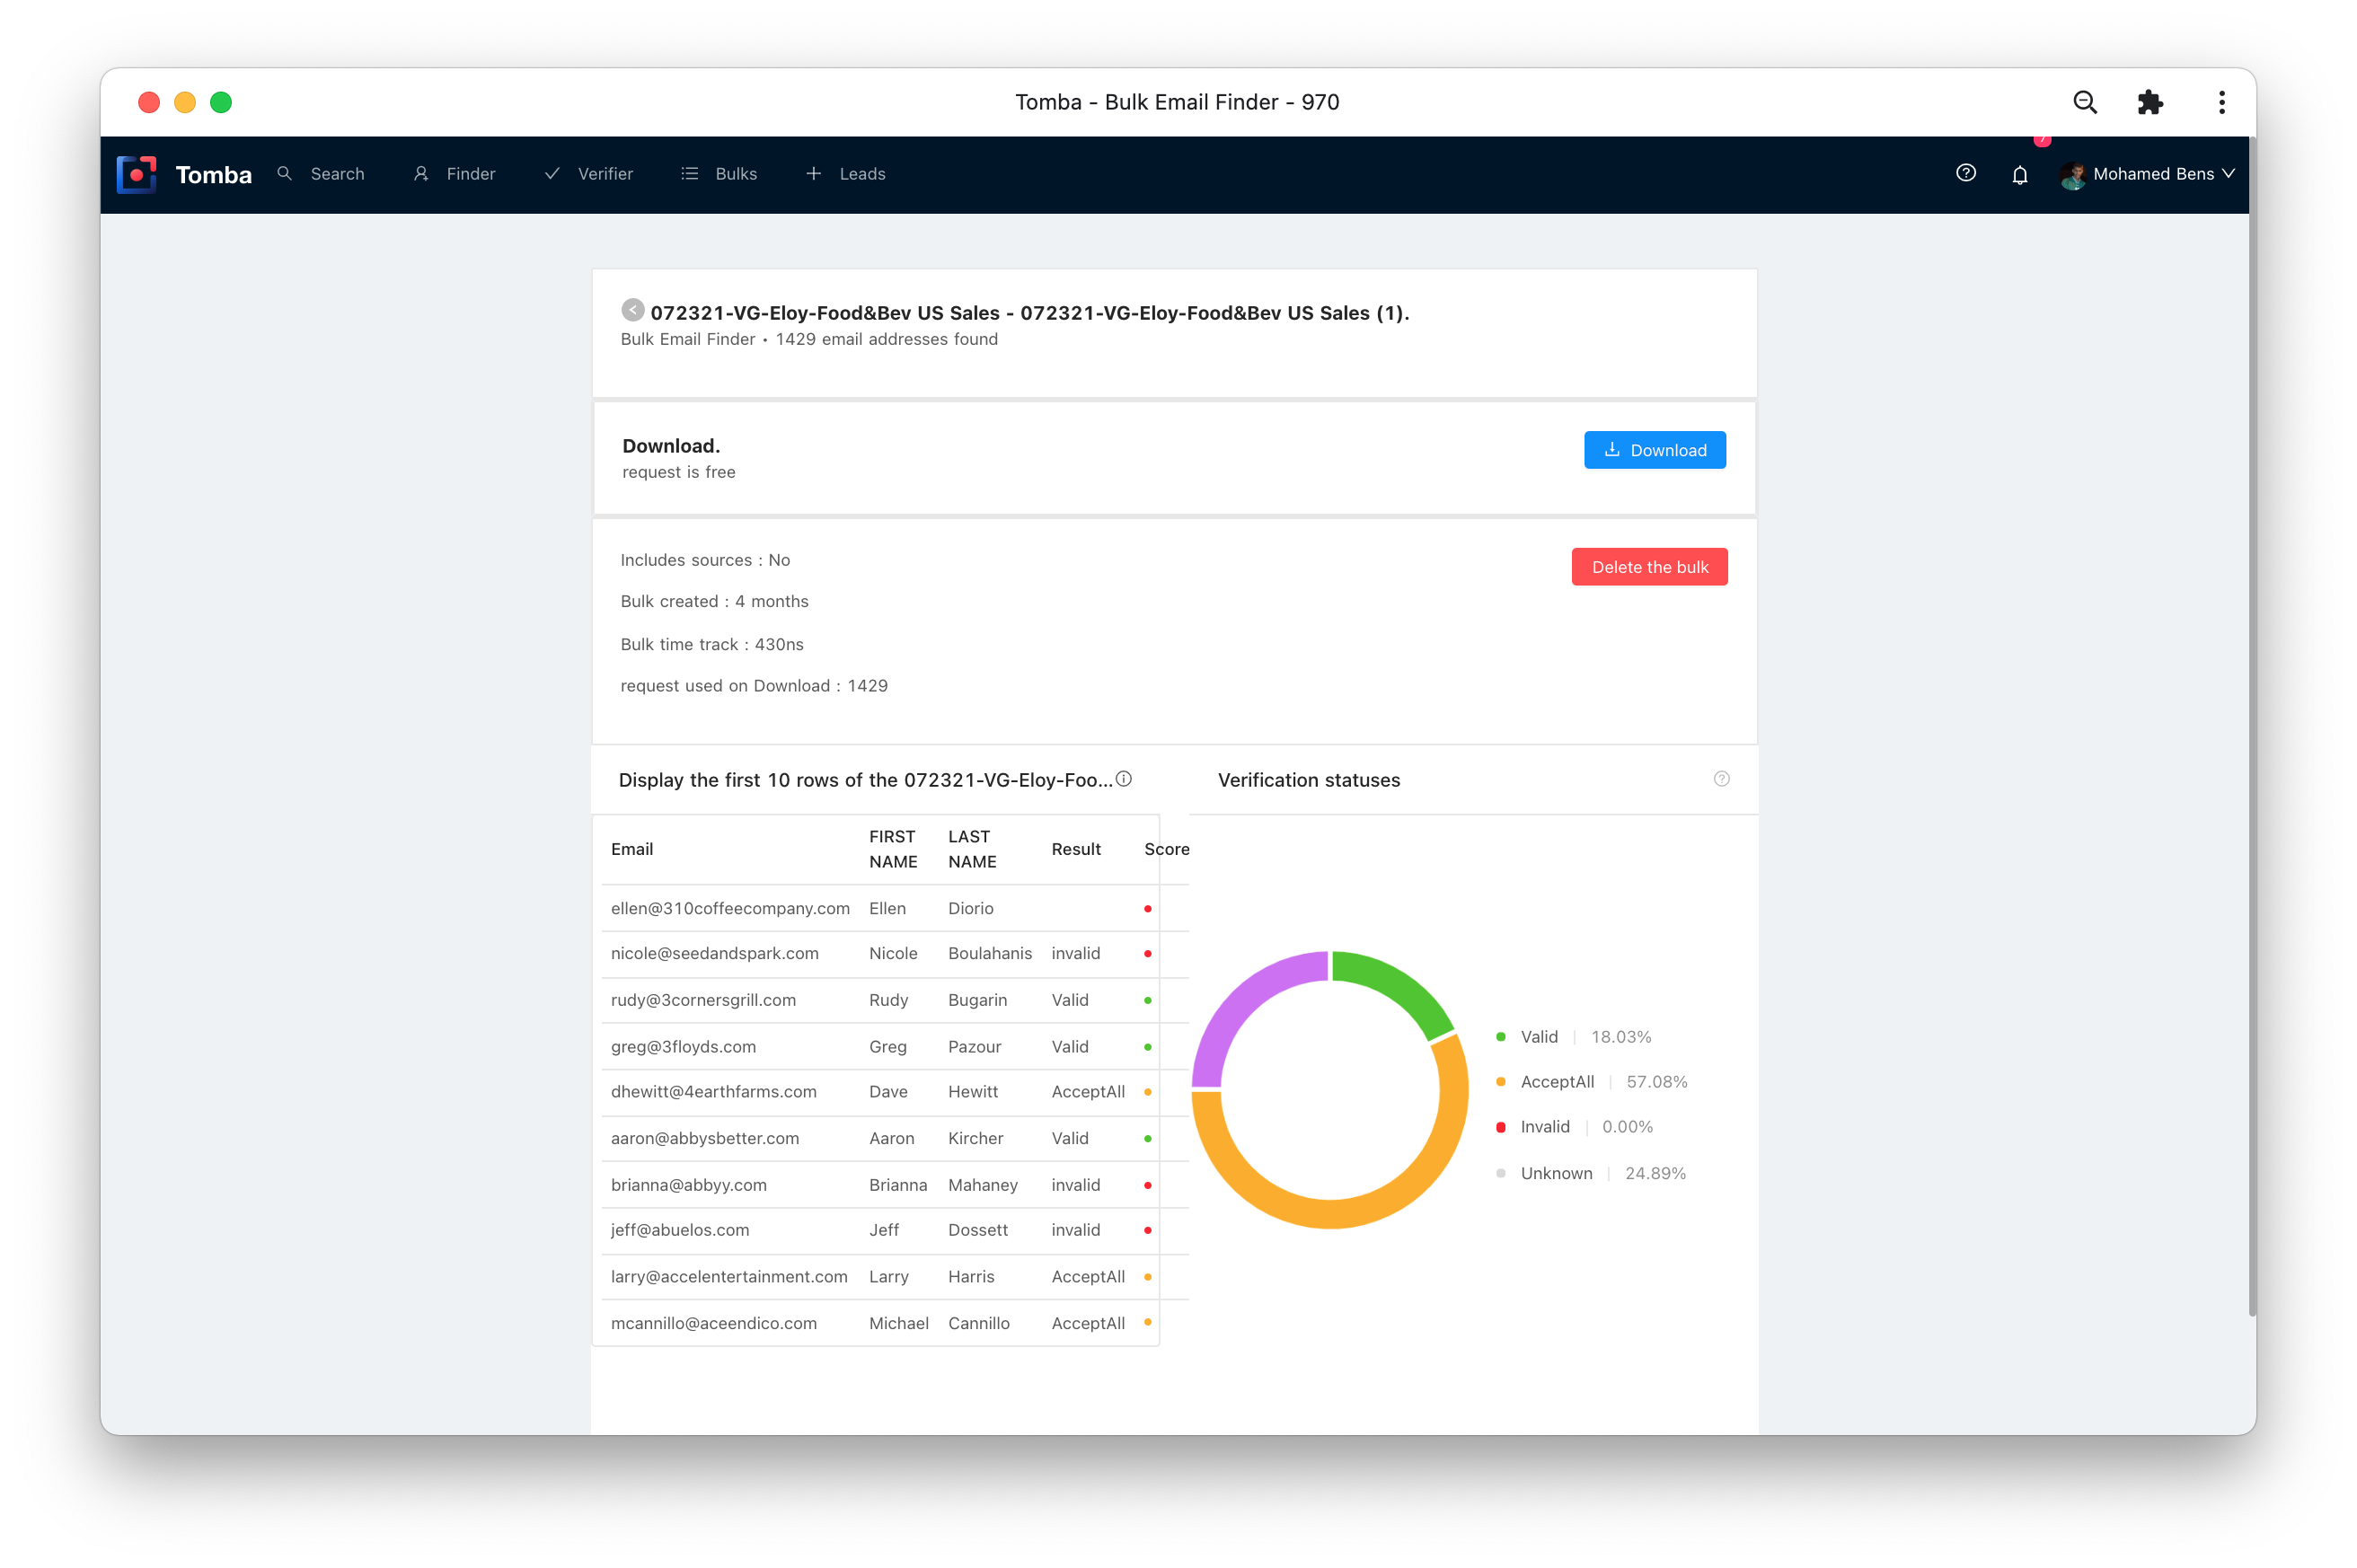The height and width of the screenshot is (1568, 2357).
Task: Click the green score dot in Aaron's row
Action: tap(1147, 1139)
